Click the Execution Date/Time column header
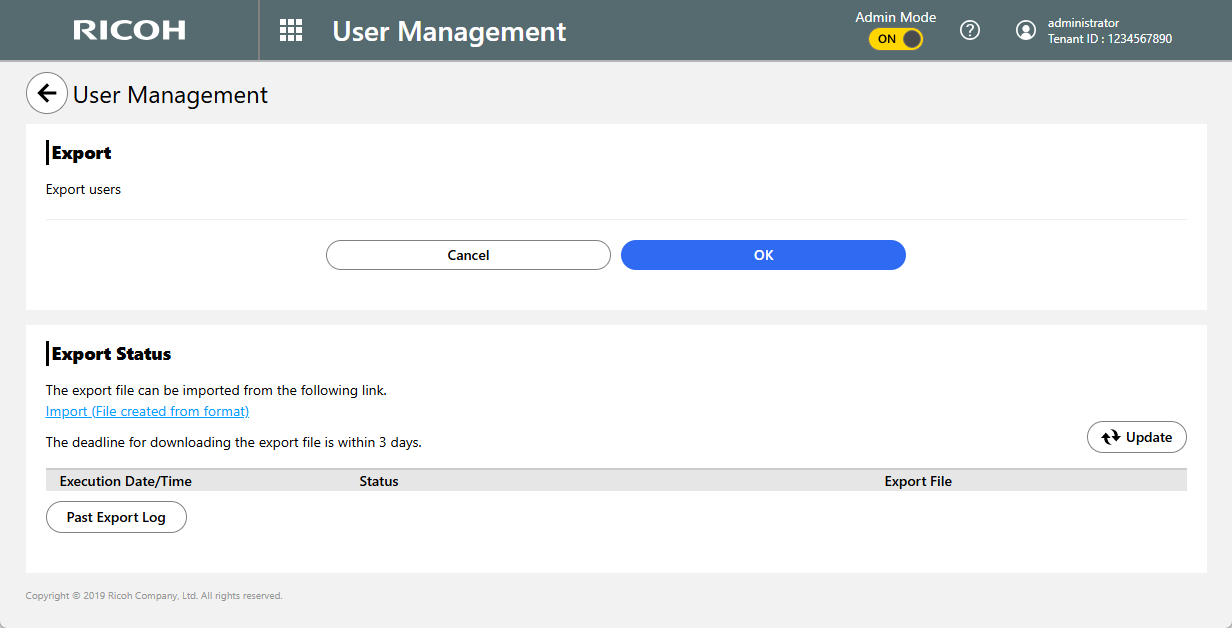 click(x=126, y=481)
